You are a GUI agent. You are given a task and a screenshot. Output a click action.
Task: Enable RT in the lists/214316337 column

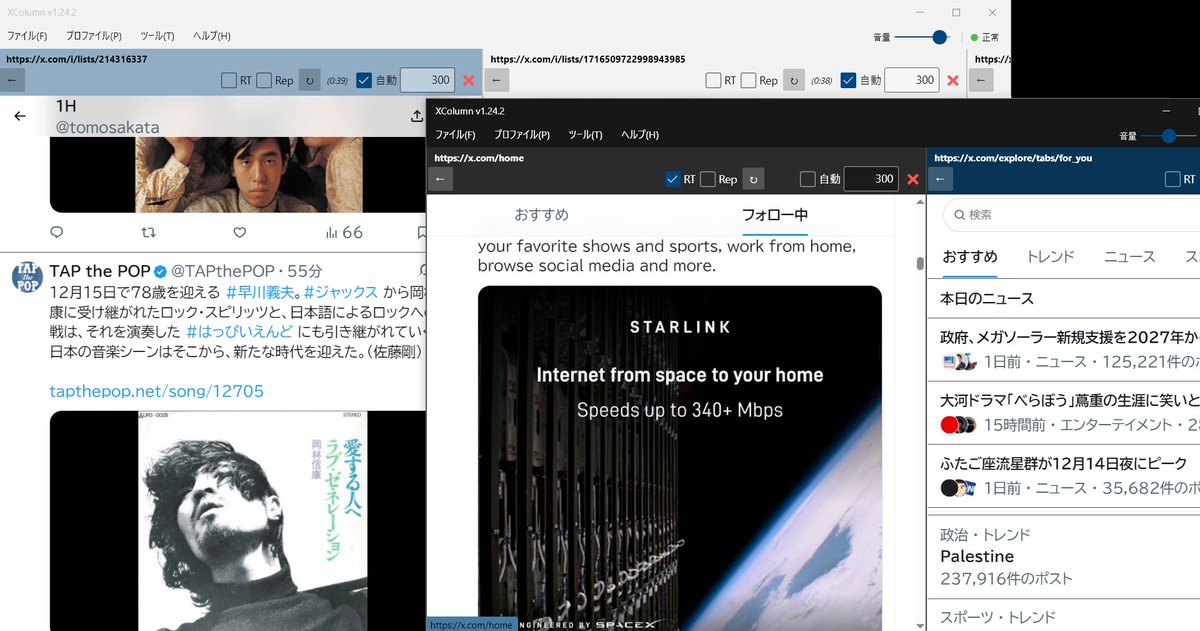point(229,80)
